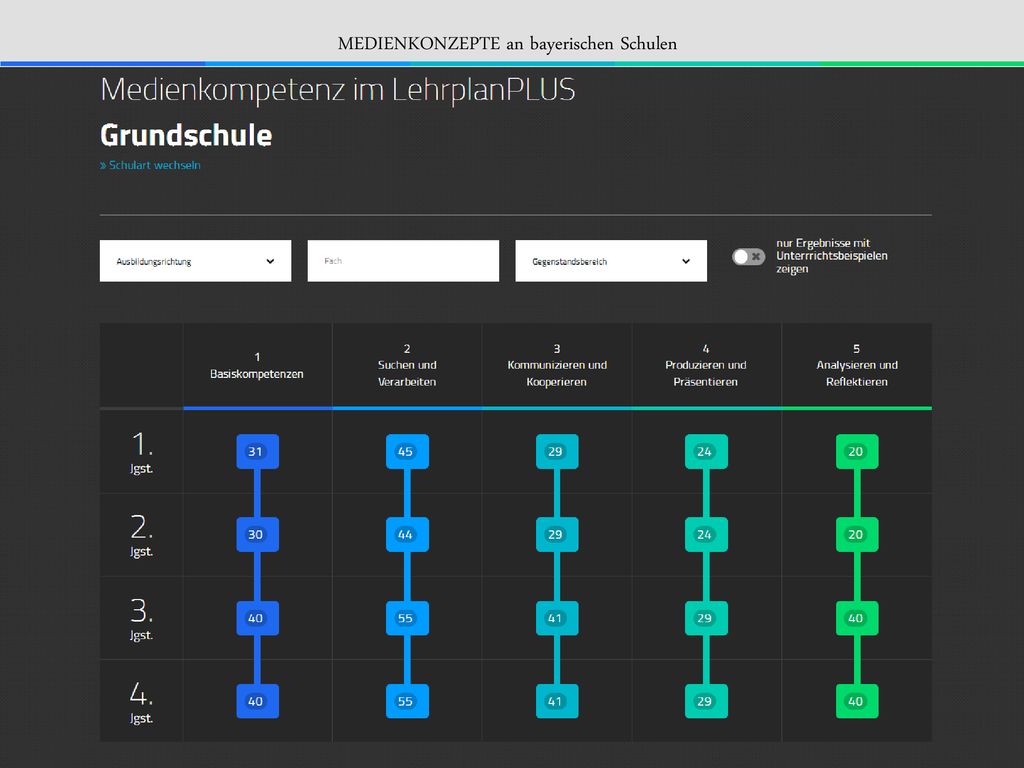Select the 4. Jgst. row label
This screenshot has height=768, width=1024.
142,701
